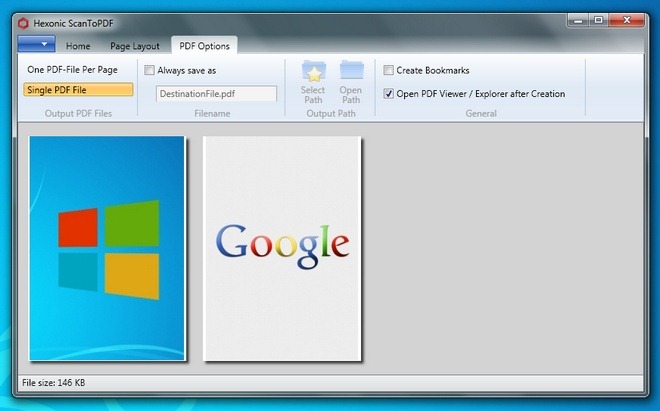Uncheck Open PDF Viewer after Creation
This screenshot has height=411, width=660.
coord(389,93)
